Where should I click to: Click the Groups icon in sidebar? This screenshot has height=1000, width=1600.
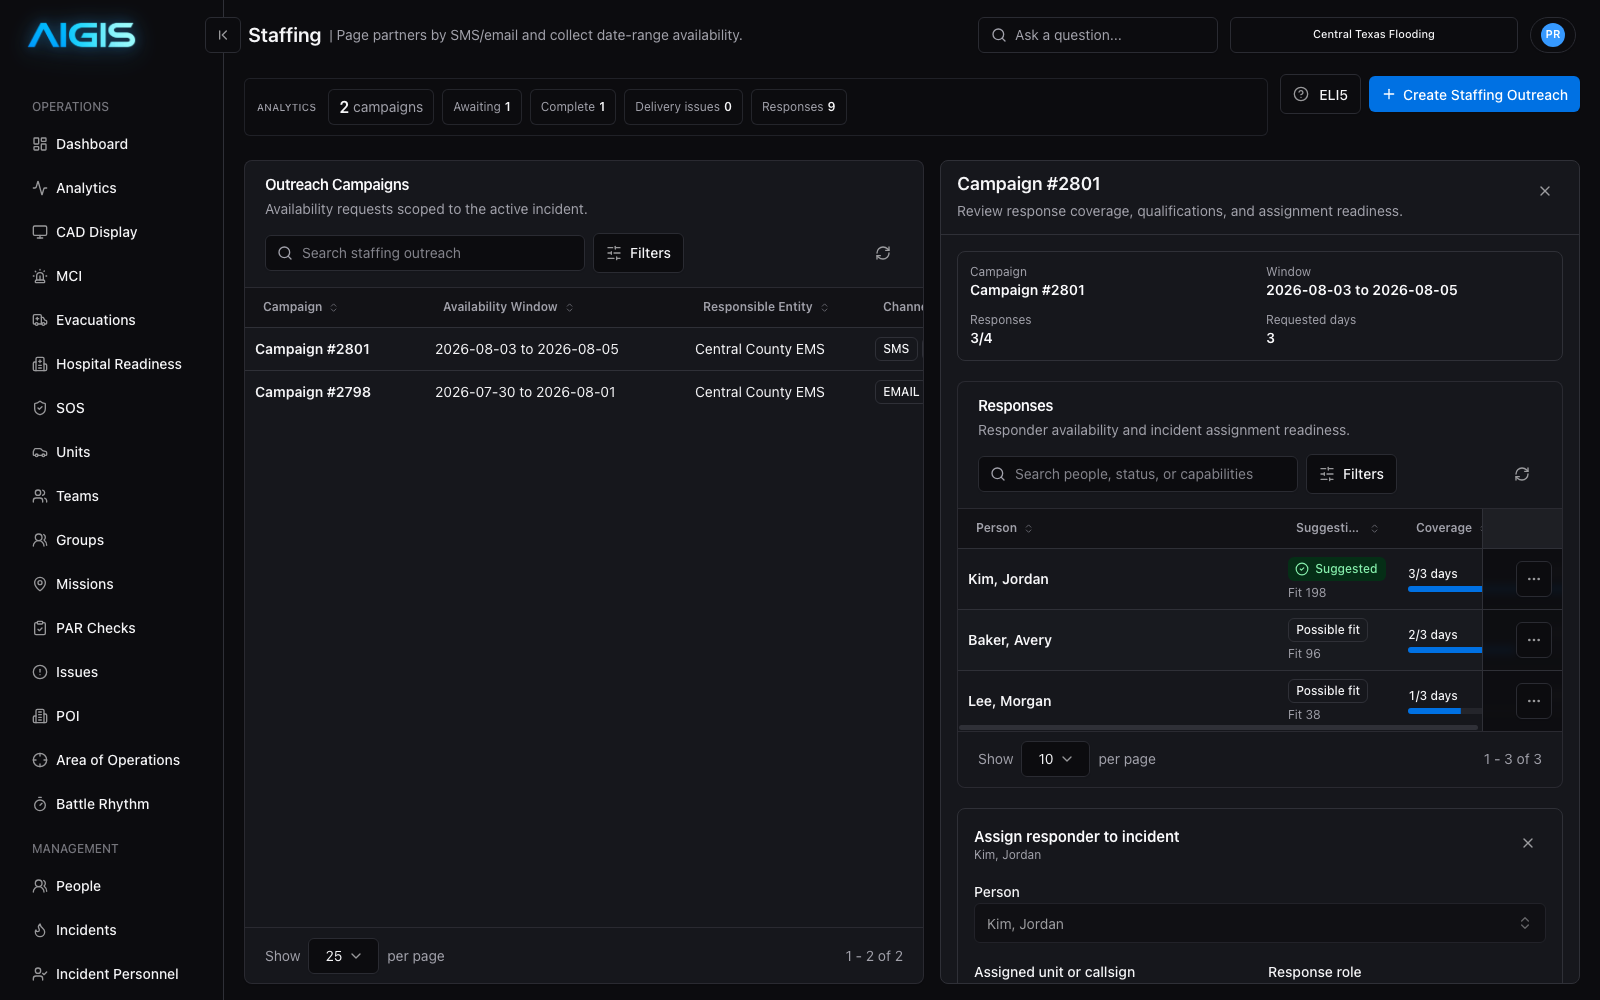(x=40, y=540)
